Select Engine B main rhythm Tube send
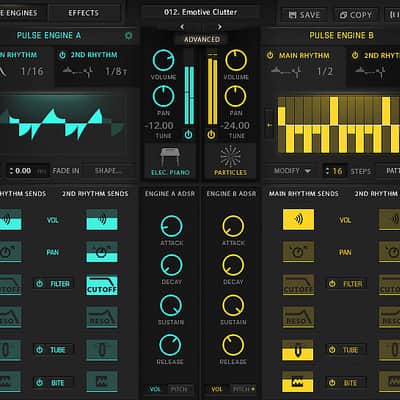Viewport: 400px width, 400px height. 298,350
